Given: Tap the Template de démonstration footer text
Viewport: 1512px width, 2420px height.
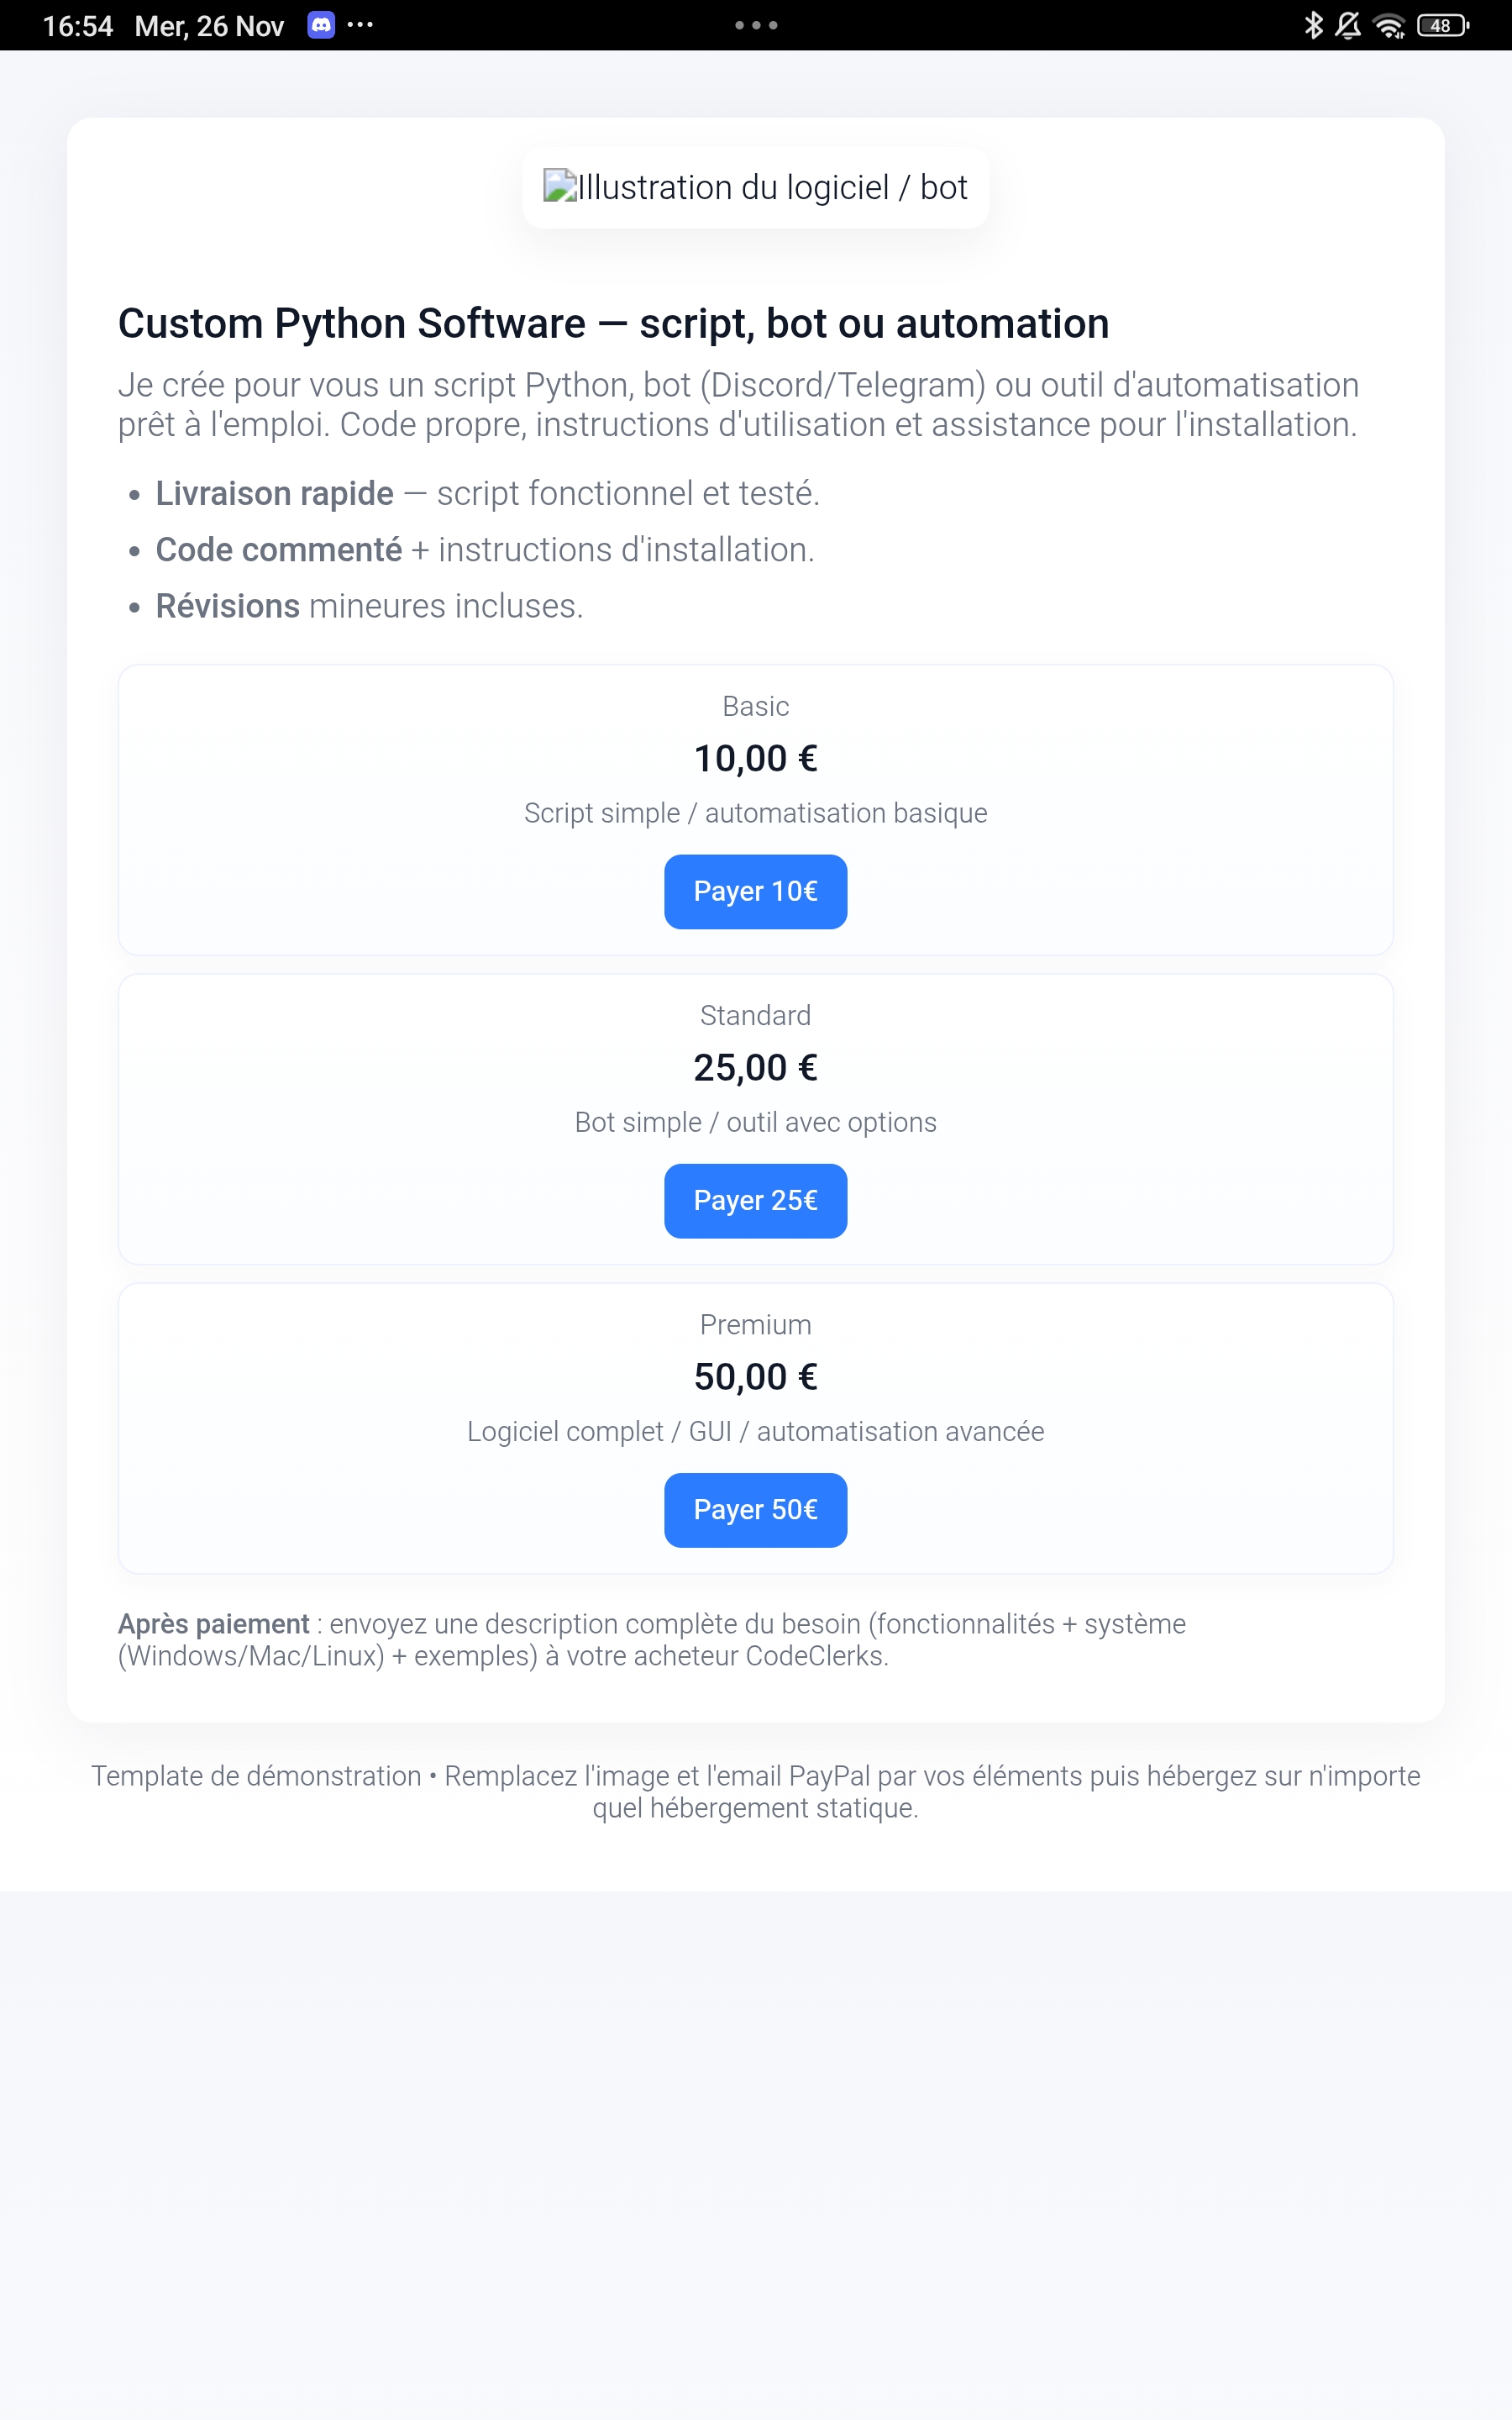Looking at the screenshot, I should (x=755, y=1790).
